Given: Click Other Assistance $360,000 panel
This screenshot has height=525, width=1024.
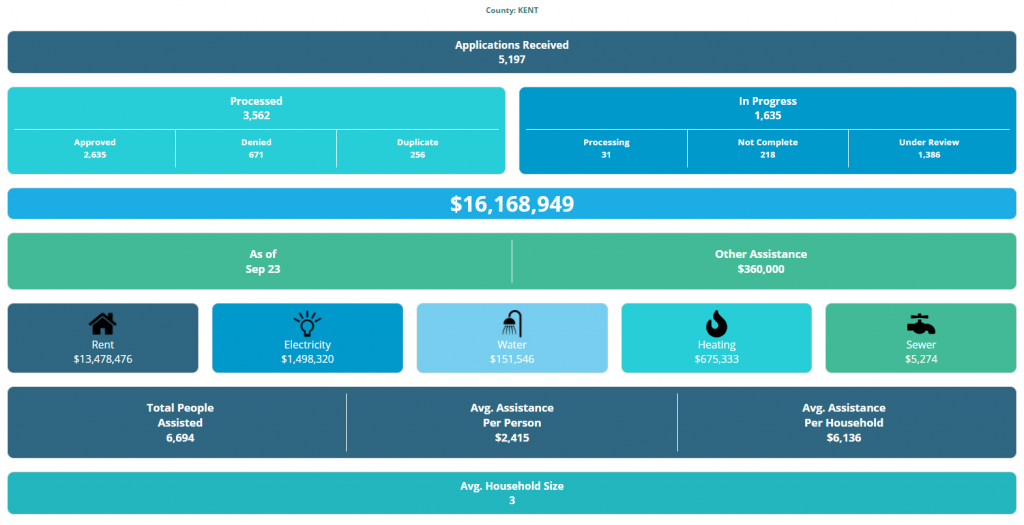Looking at the screenshot, I should point(761,262).
